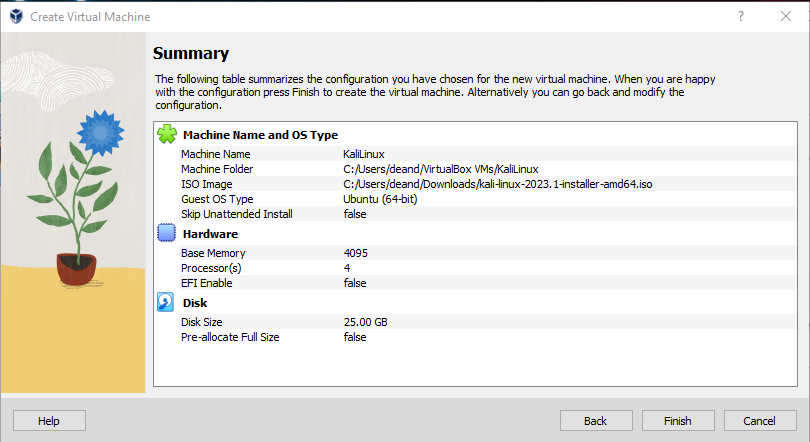Click the VirtualBox VMs/KaliLinux folder path
This screenshot has width=810, height=442.
441,169
